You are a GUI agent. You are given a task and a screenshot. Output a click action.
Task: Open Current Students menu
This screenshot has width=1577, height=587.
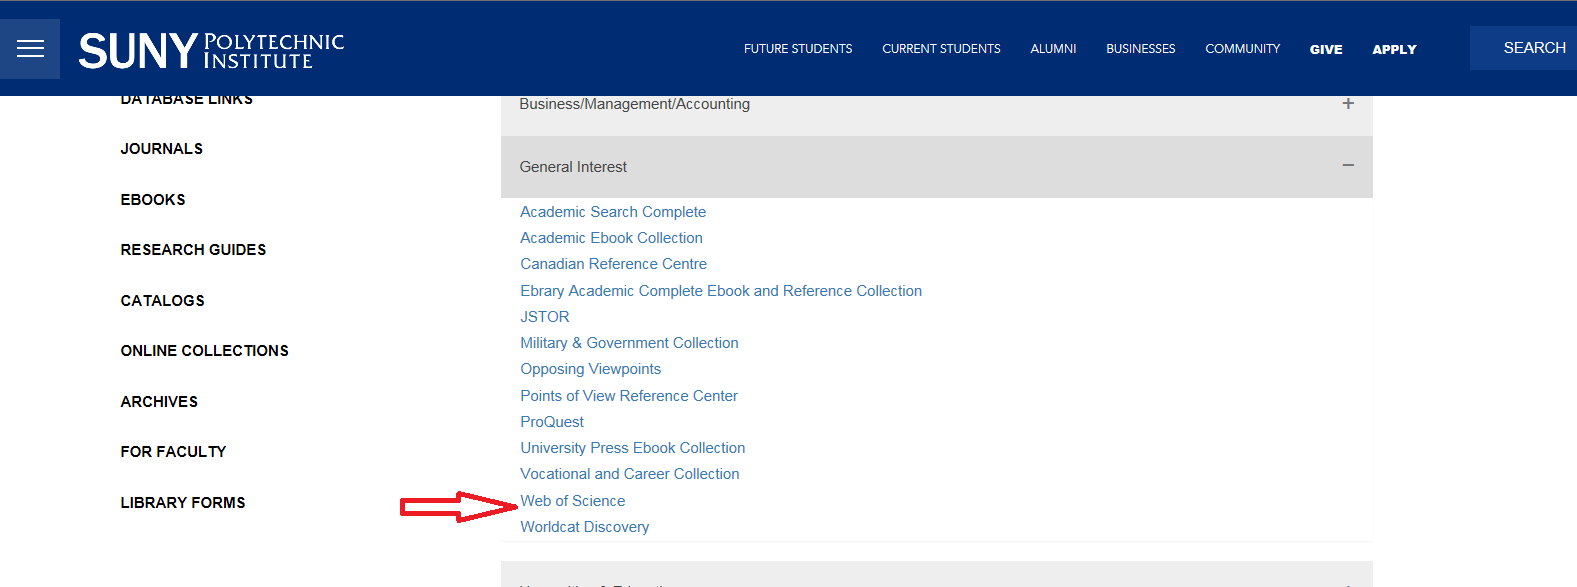[x=941, y=49]
